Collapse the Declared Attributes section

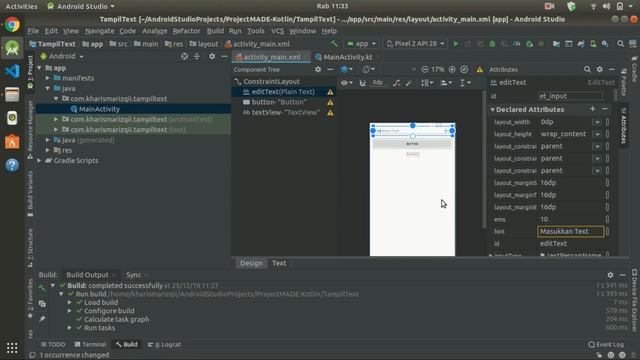click(x=492, y=109)
